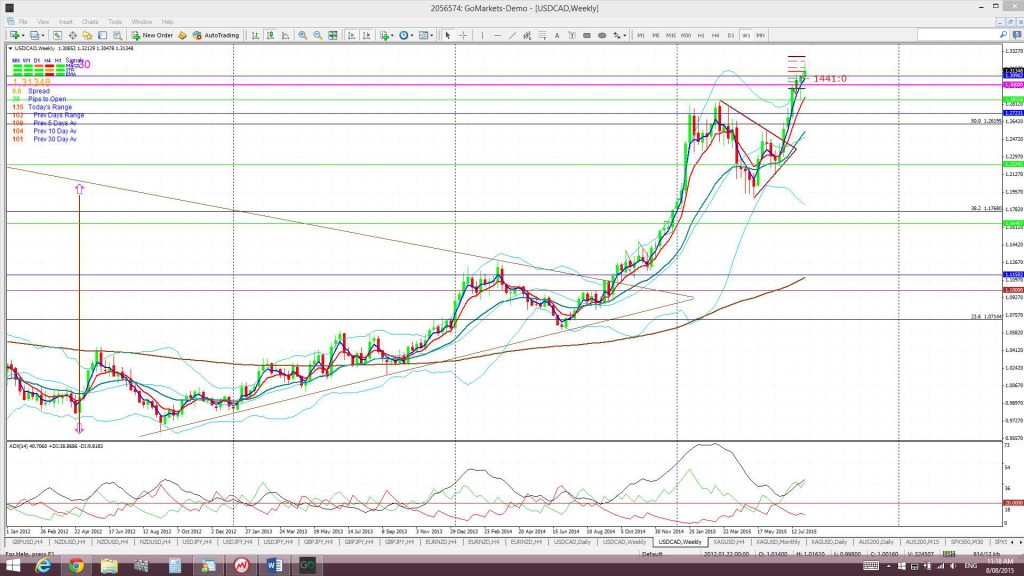The width and height of the screenshot is (1024, 576).
Task: Switch chart to line chart
Action: point(285,35)
